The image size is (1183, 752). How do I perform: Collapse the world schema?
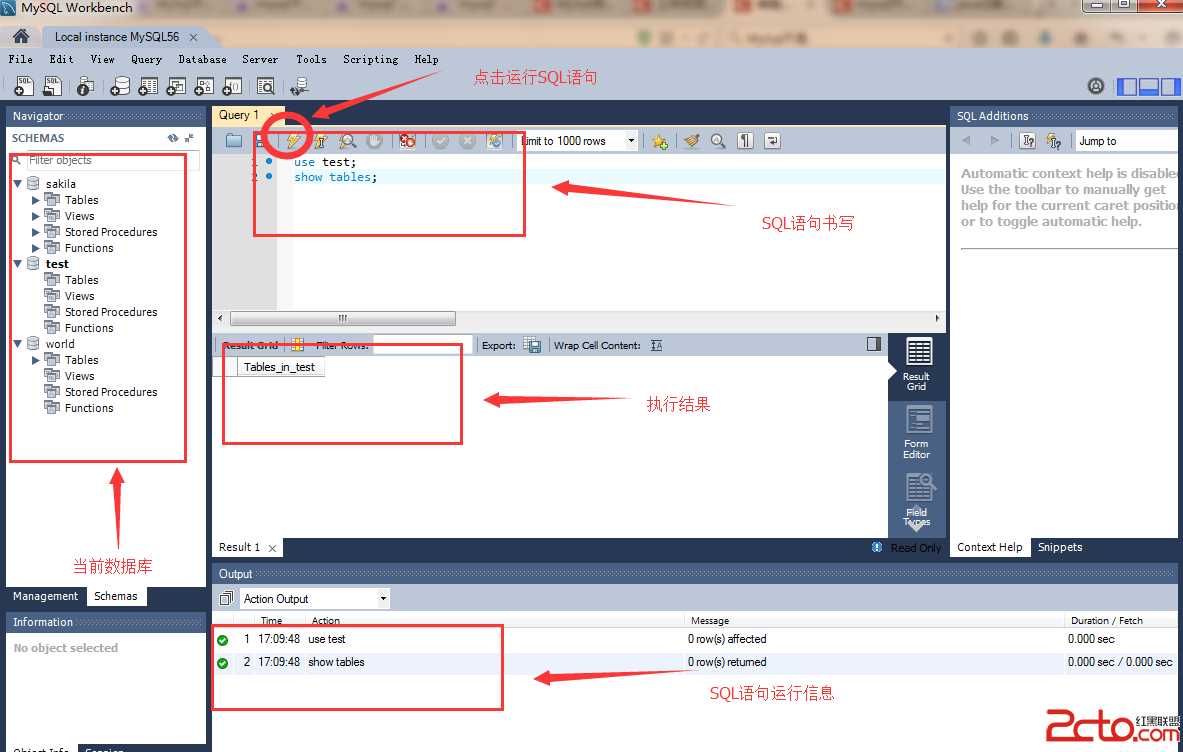click(18, 344)
